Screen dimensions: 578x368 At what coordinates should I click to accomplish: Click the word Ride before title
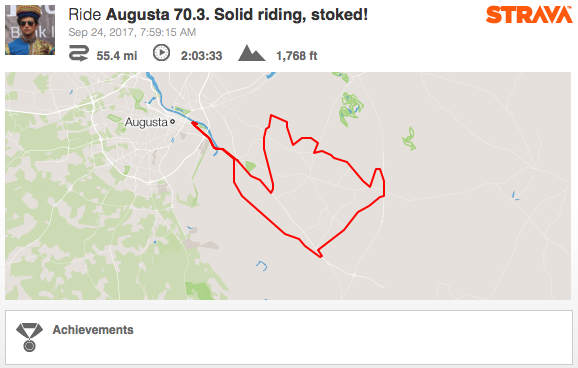pos(85,15)
